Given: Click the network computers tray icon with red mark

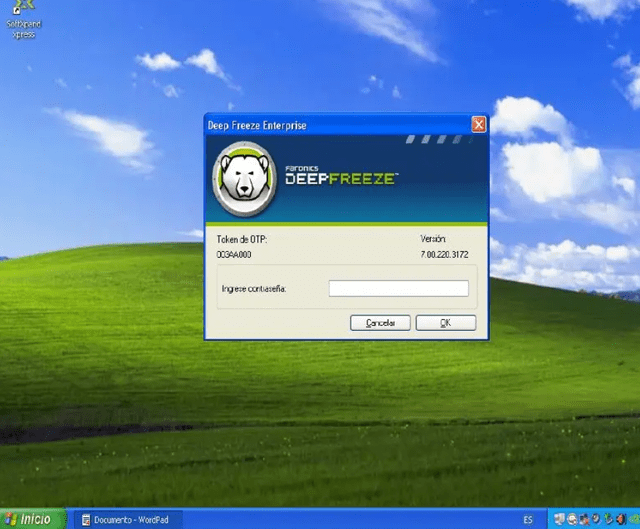Looking at the screenshot, I should click(x=584, y=519).
